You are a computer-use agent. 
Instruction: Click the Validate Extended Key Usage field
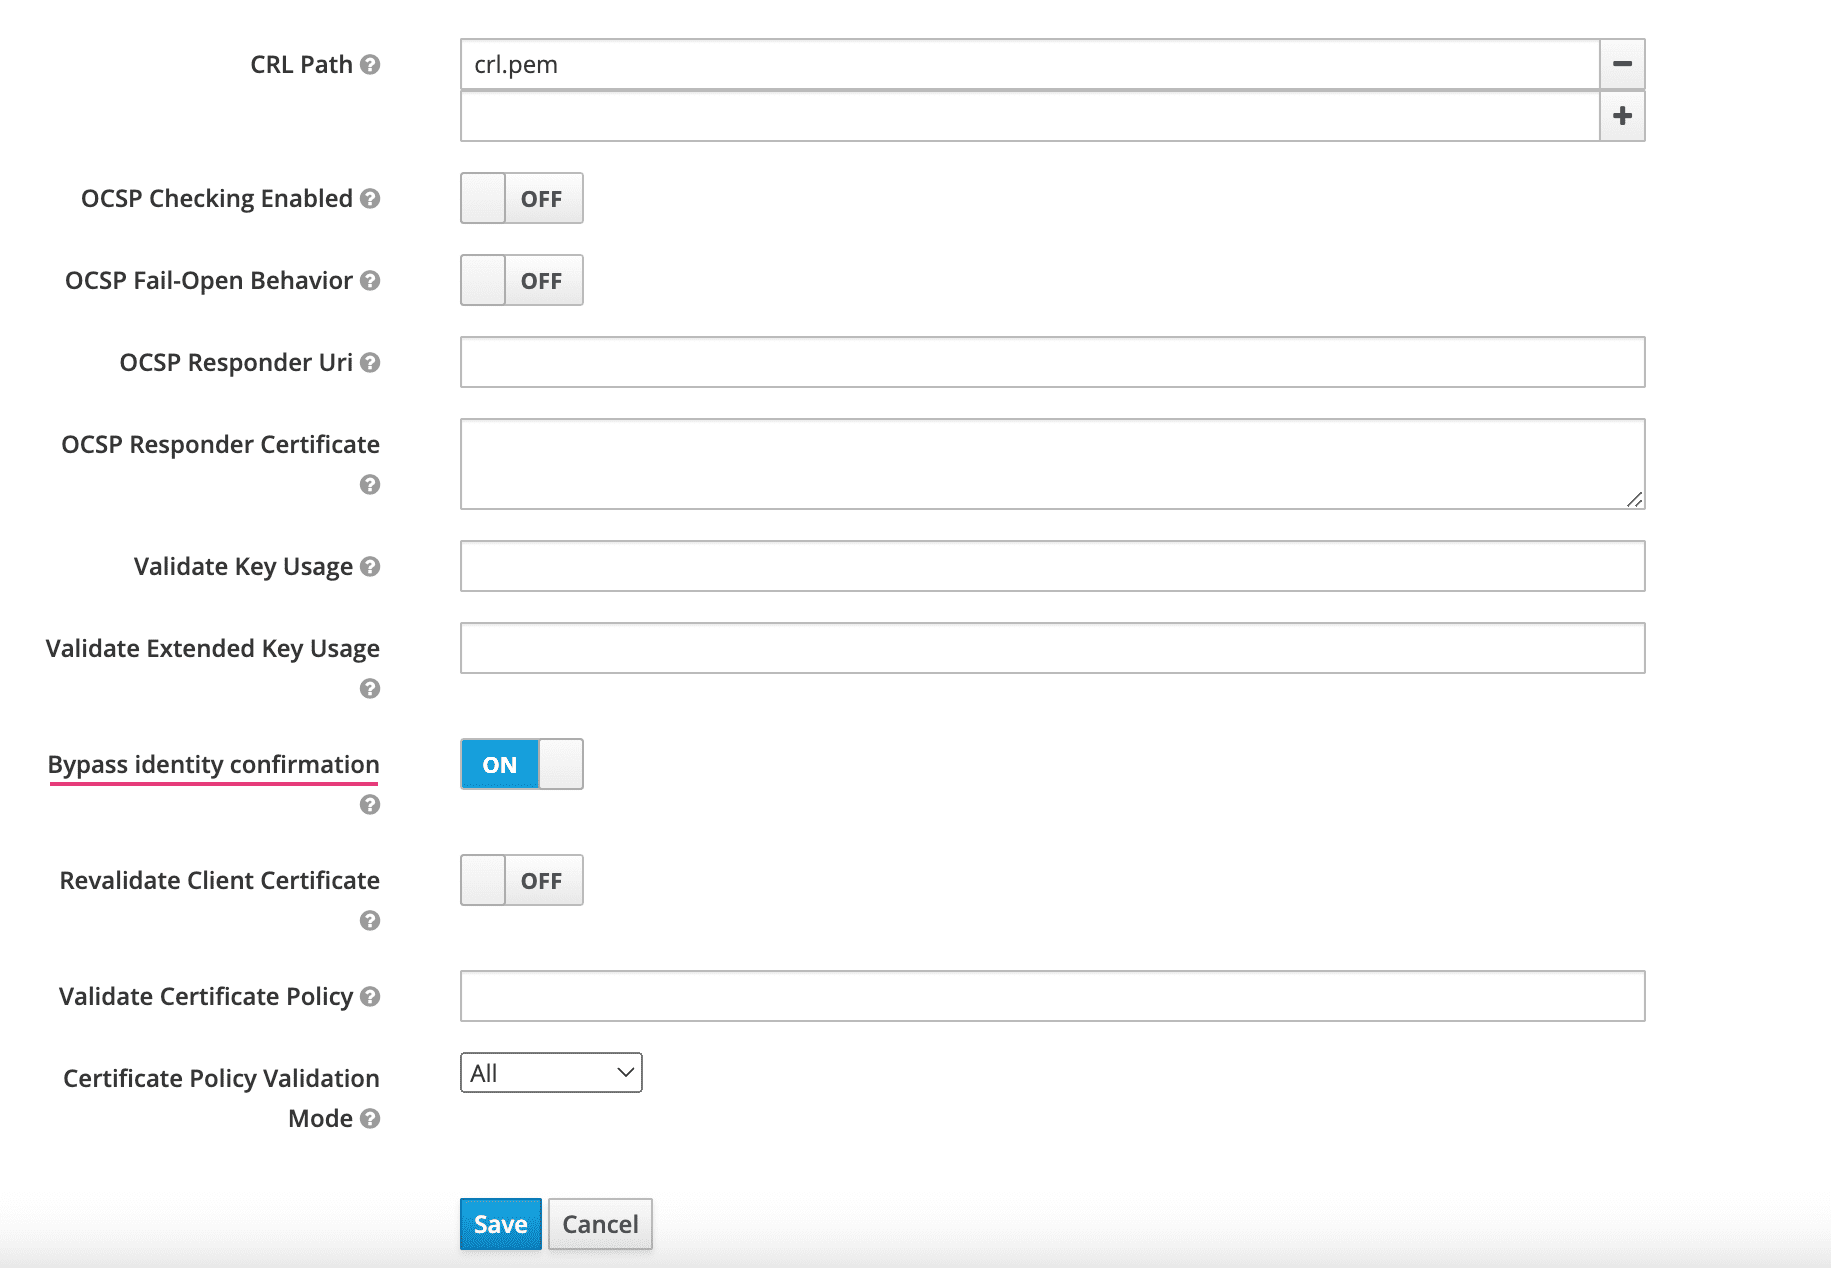(x=1052, y=648)
